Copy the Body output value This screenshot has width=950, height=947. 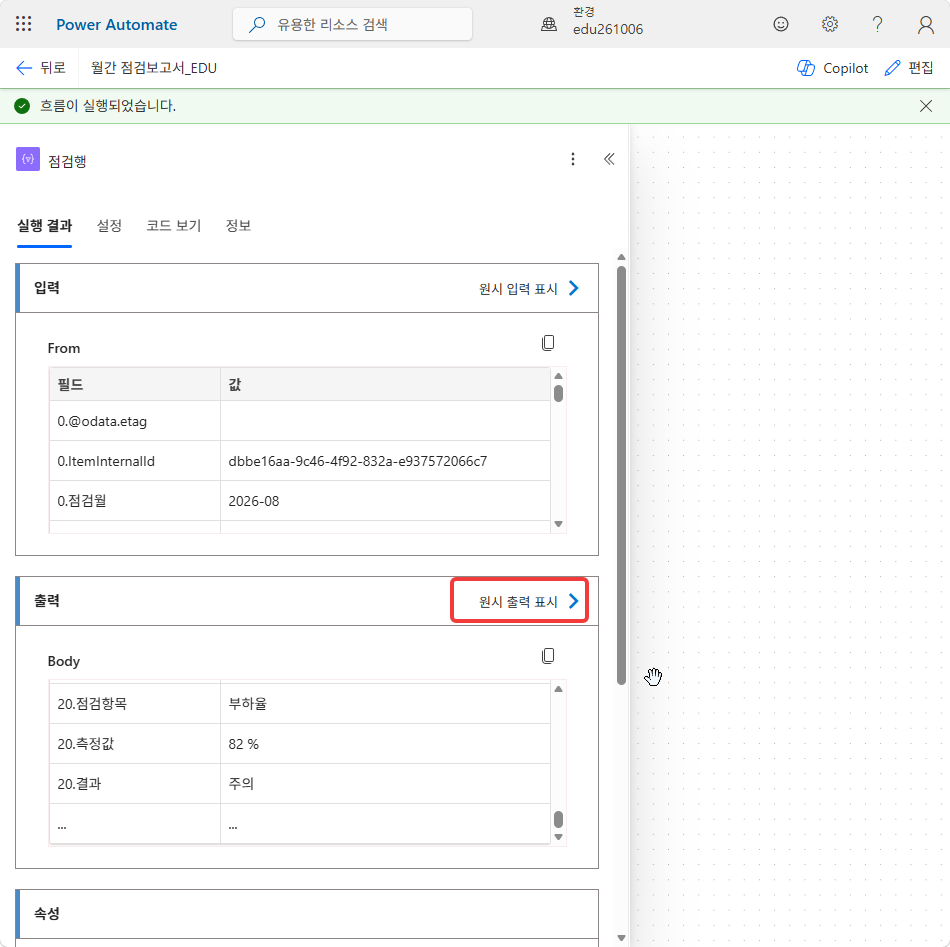pyautogui.click(x=548, y=656)
